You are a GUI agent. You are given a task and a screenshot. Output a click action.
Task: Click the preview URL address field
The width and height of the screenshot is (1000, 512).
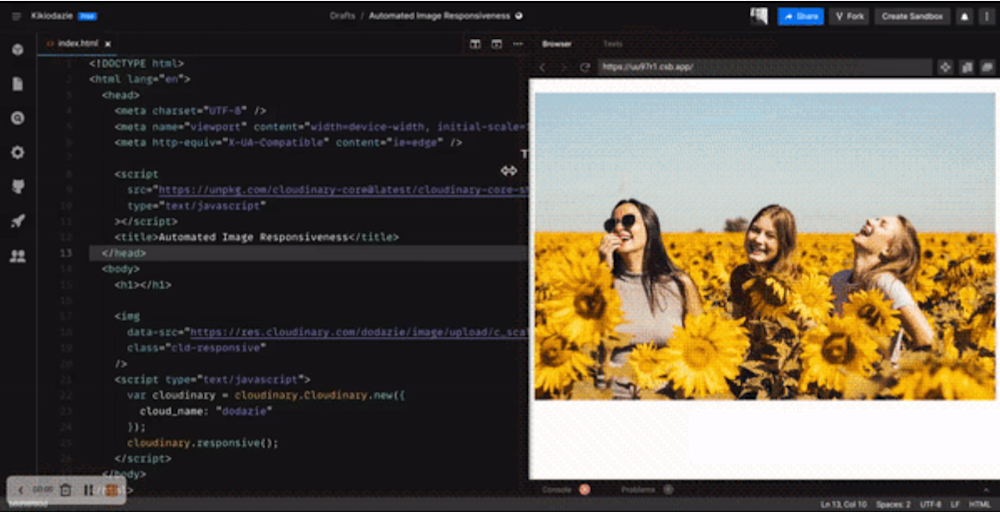click(x=765, y=67)
